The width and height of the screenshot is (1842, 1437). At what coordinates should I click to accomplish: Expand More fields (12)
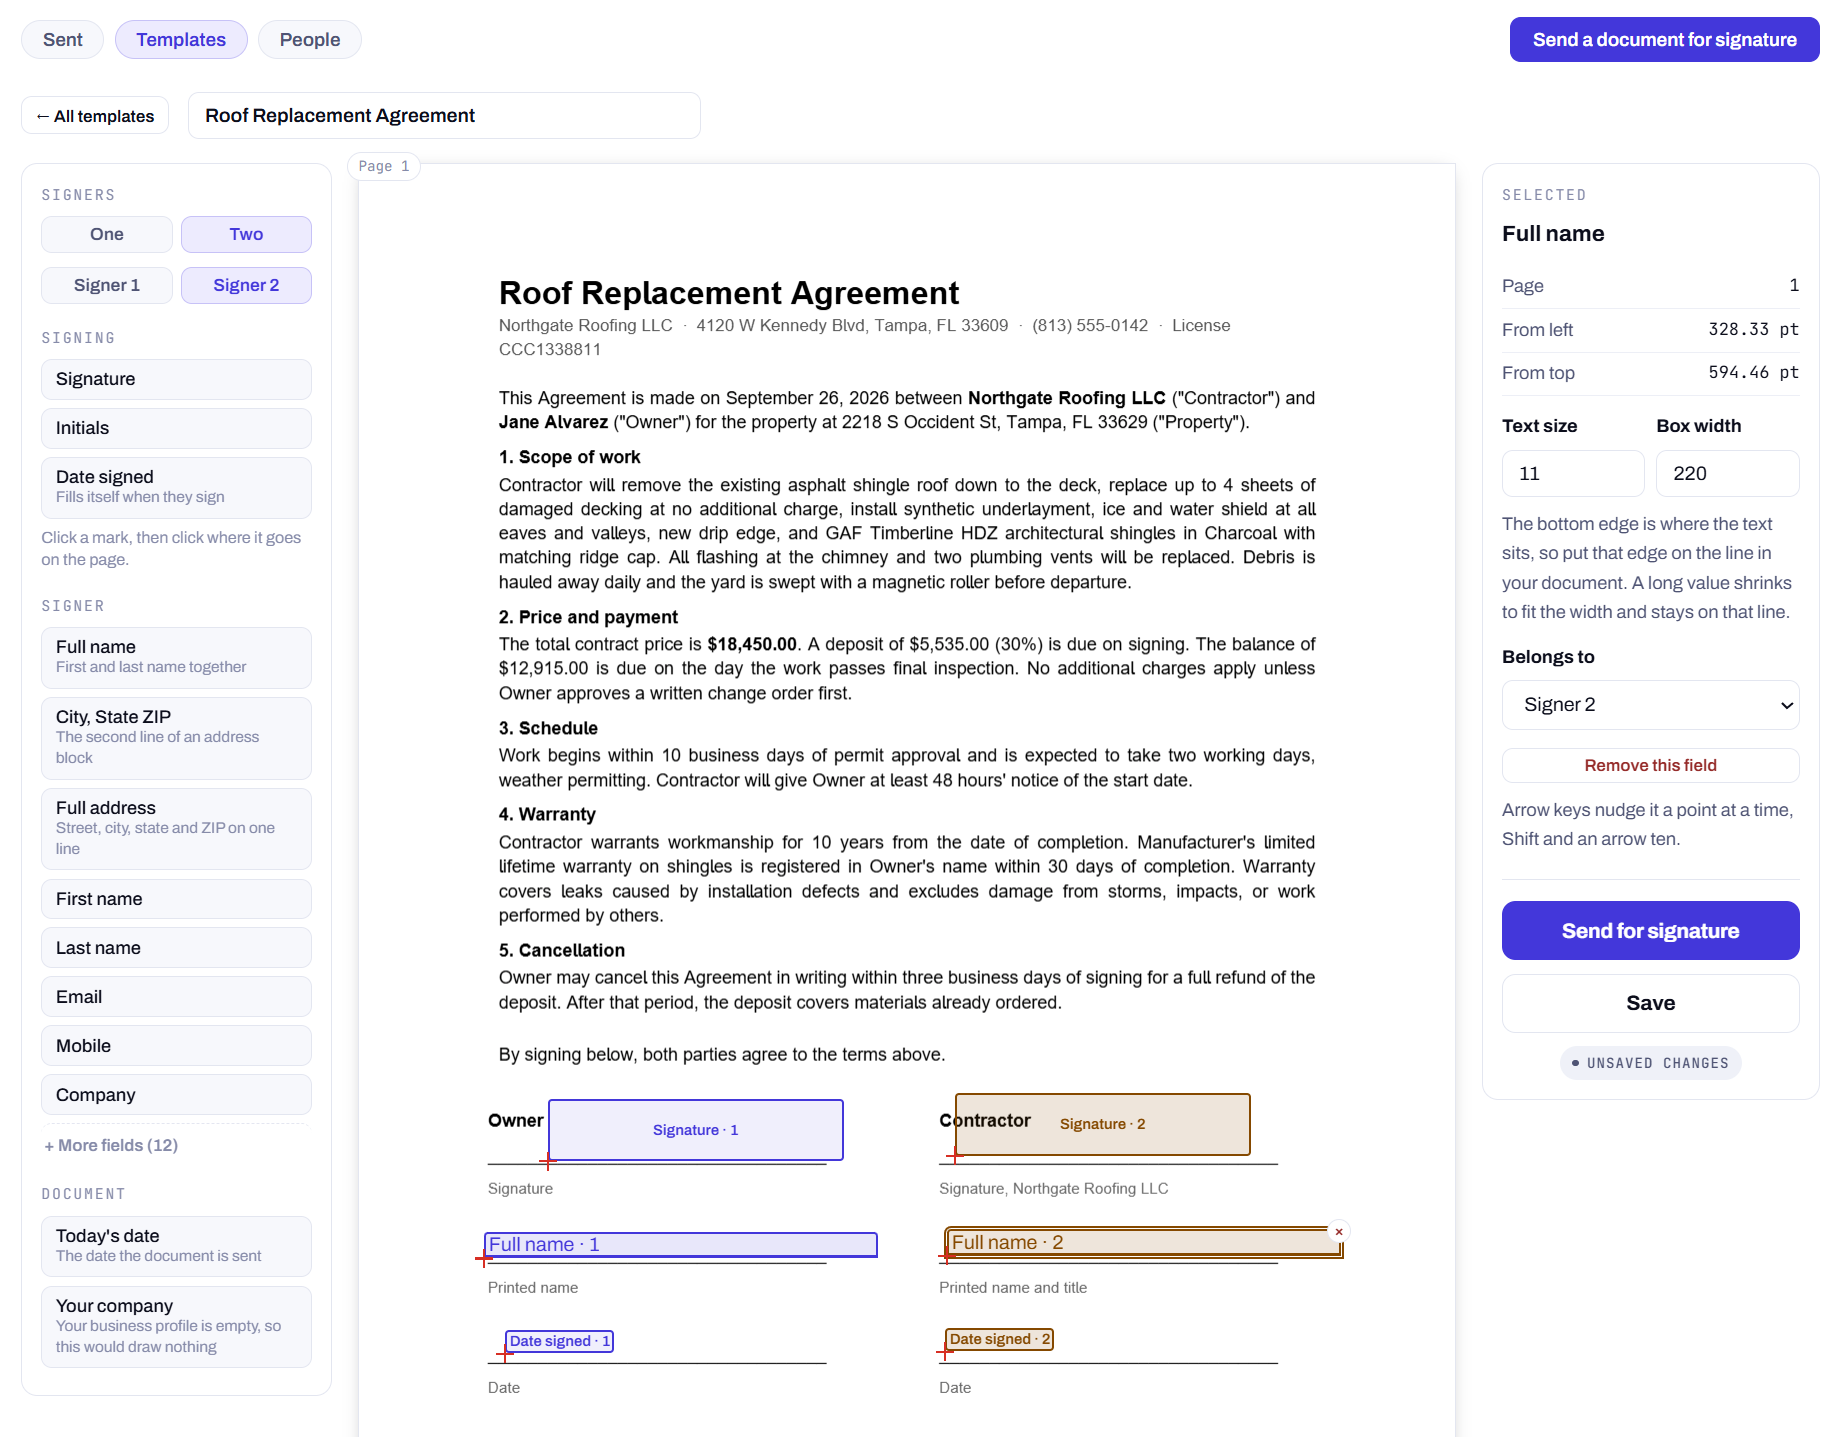coord(111,1145)
